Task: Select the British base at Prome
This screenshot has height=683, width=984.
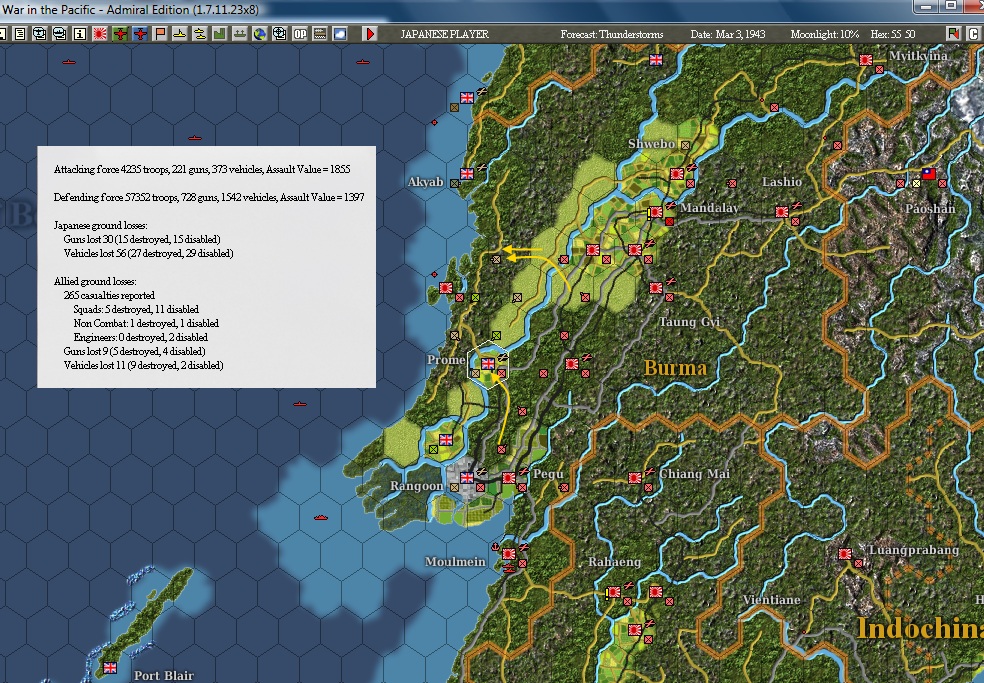Action: point(488,364)
